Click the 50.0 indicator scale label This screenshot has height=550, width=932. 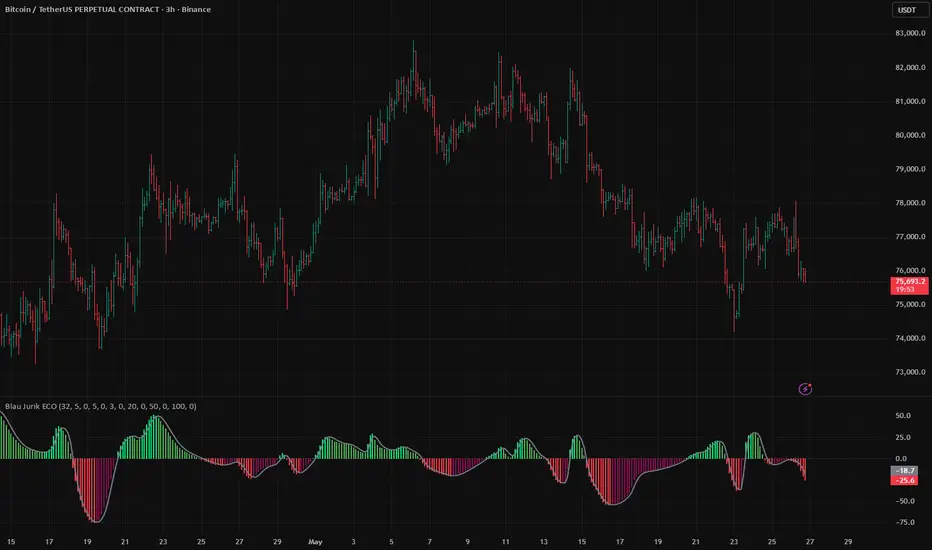903,416
